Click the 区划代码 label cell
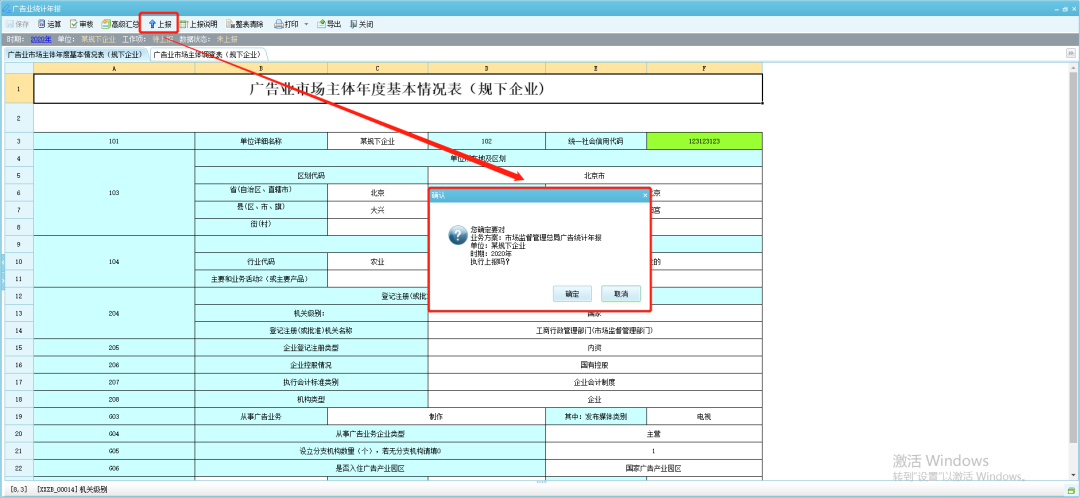 (311, 176)
